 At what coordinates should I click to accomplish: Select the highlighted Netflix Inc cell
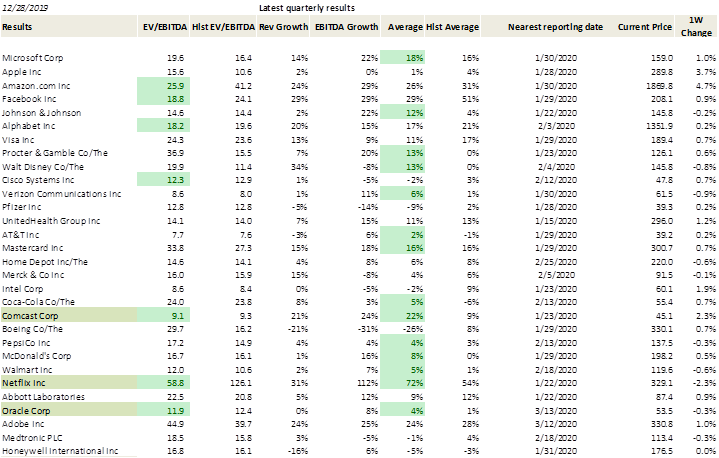[69, 383]
